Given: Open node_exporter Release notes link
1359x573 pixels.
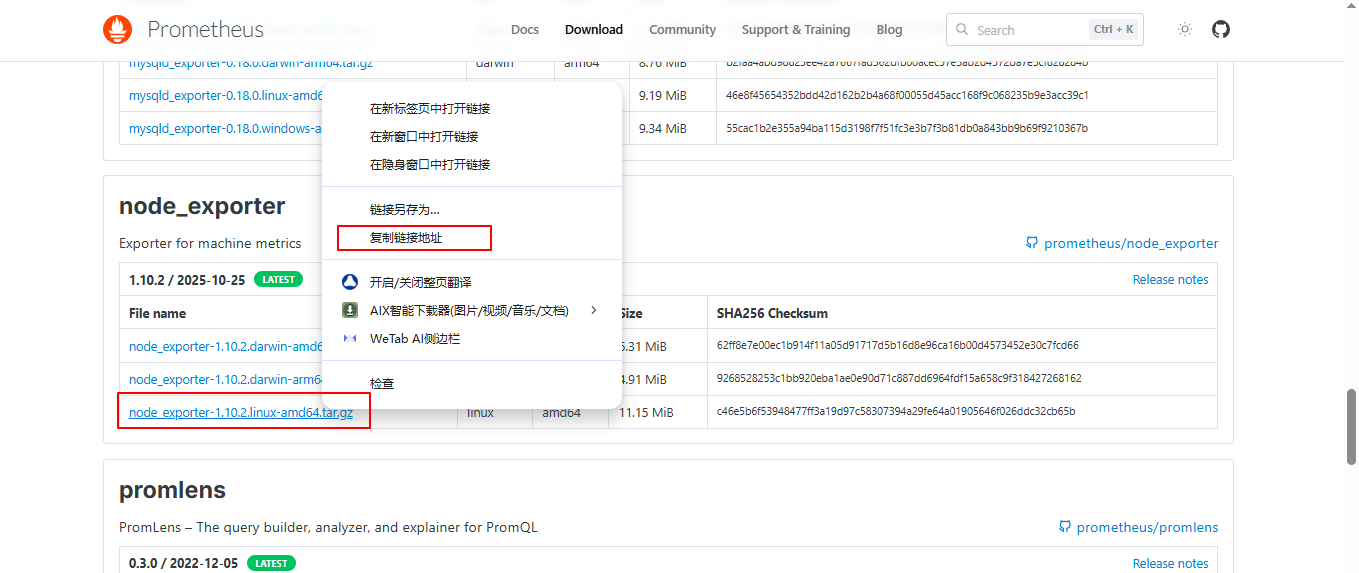Looking at the screenshot, I should coord(1170,279).
